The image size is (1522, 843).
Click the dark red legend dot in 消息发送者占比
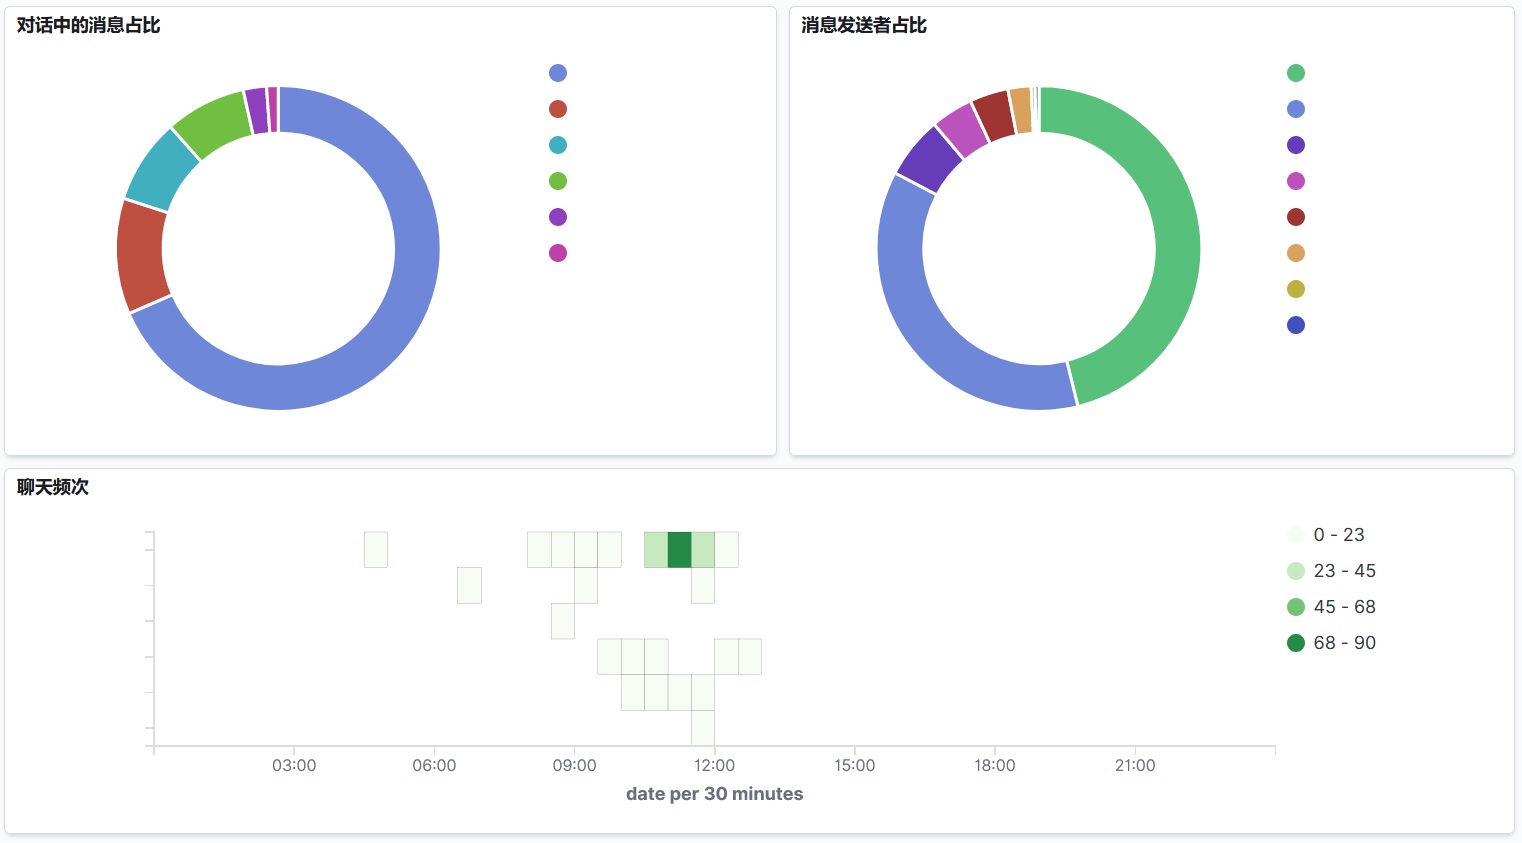(1296, 217)
